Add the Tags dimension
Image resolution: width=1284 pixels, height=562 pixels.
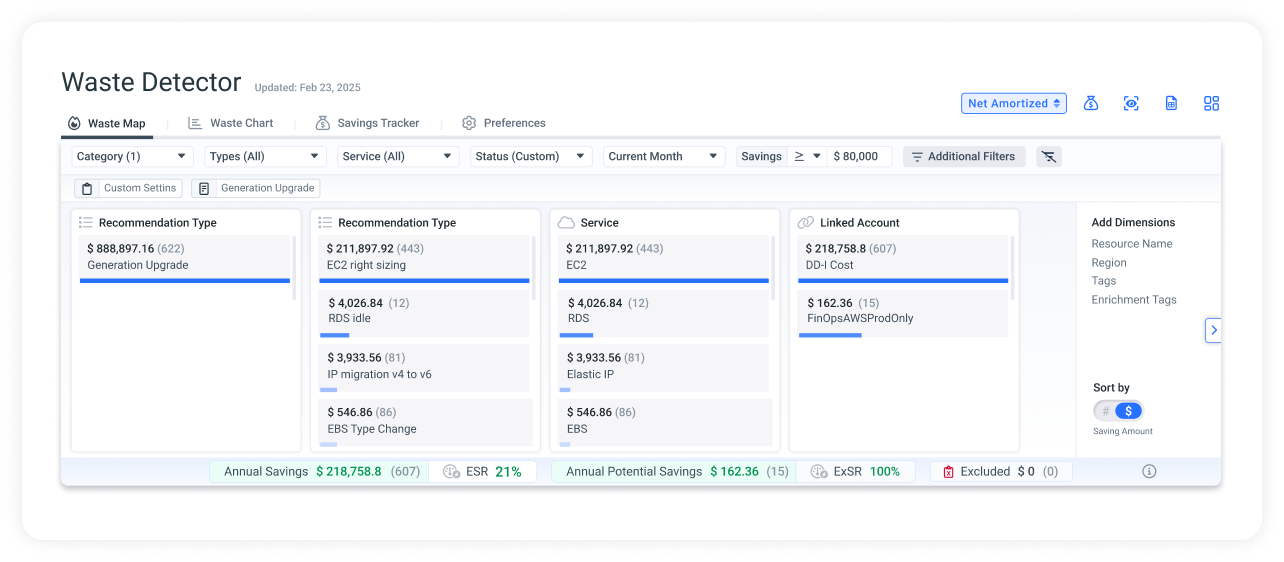coord(1104,281)
